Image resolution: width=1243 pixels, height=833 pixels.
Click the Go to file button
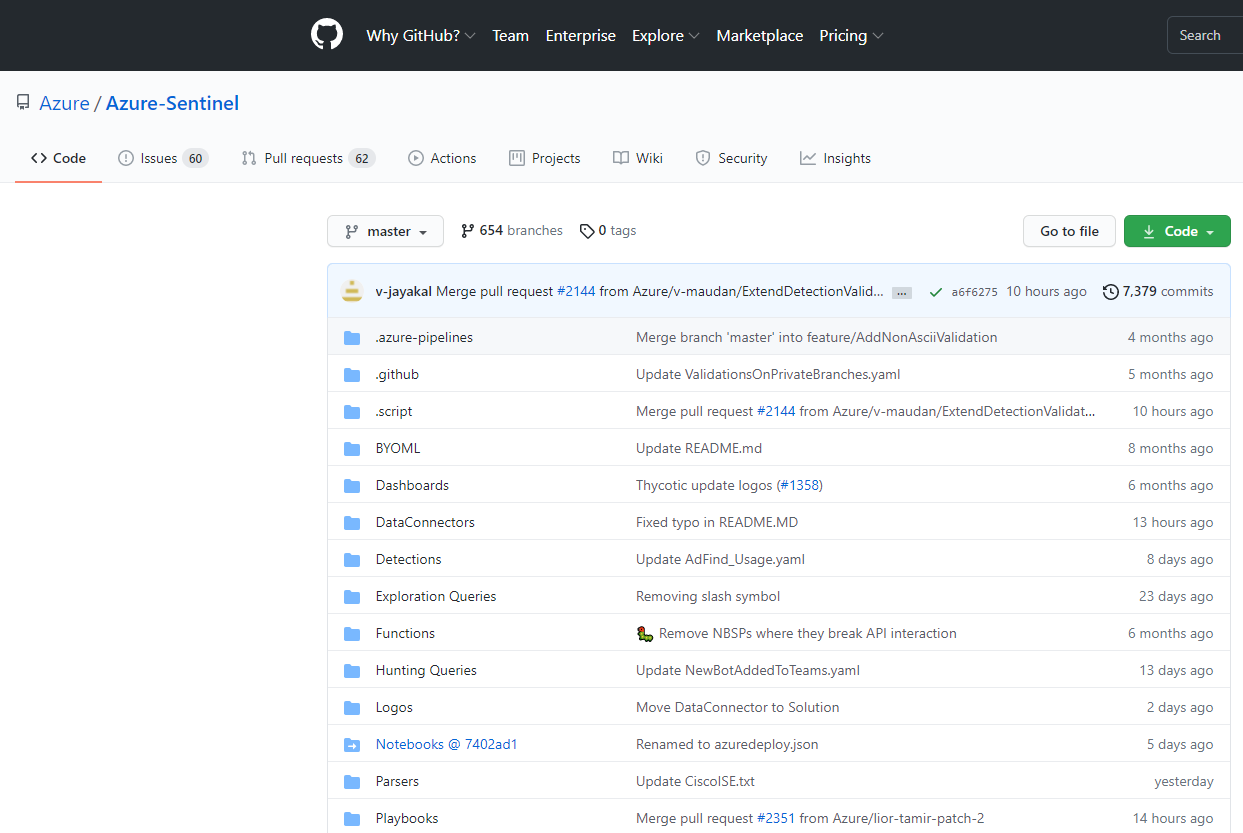tap(1069, 231)
